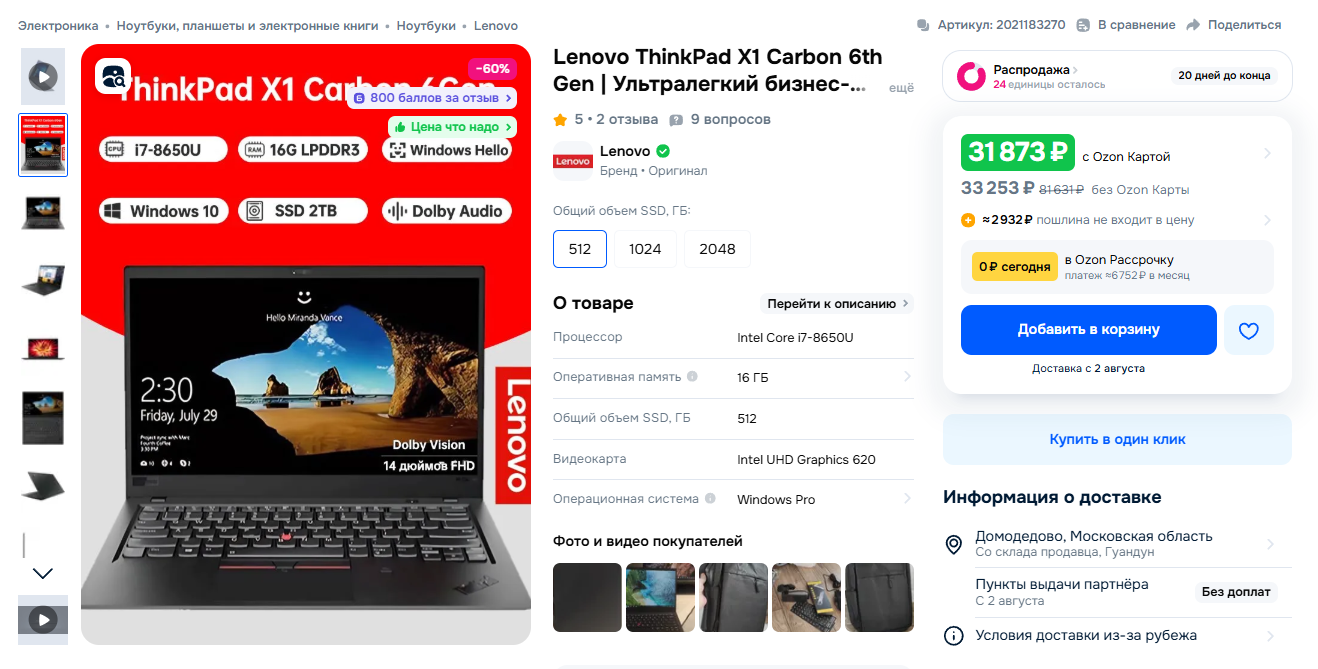Open visual similar-search icon on product image
This screenshot has width=1318, height=669.
(x=113, y=77)
